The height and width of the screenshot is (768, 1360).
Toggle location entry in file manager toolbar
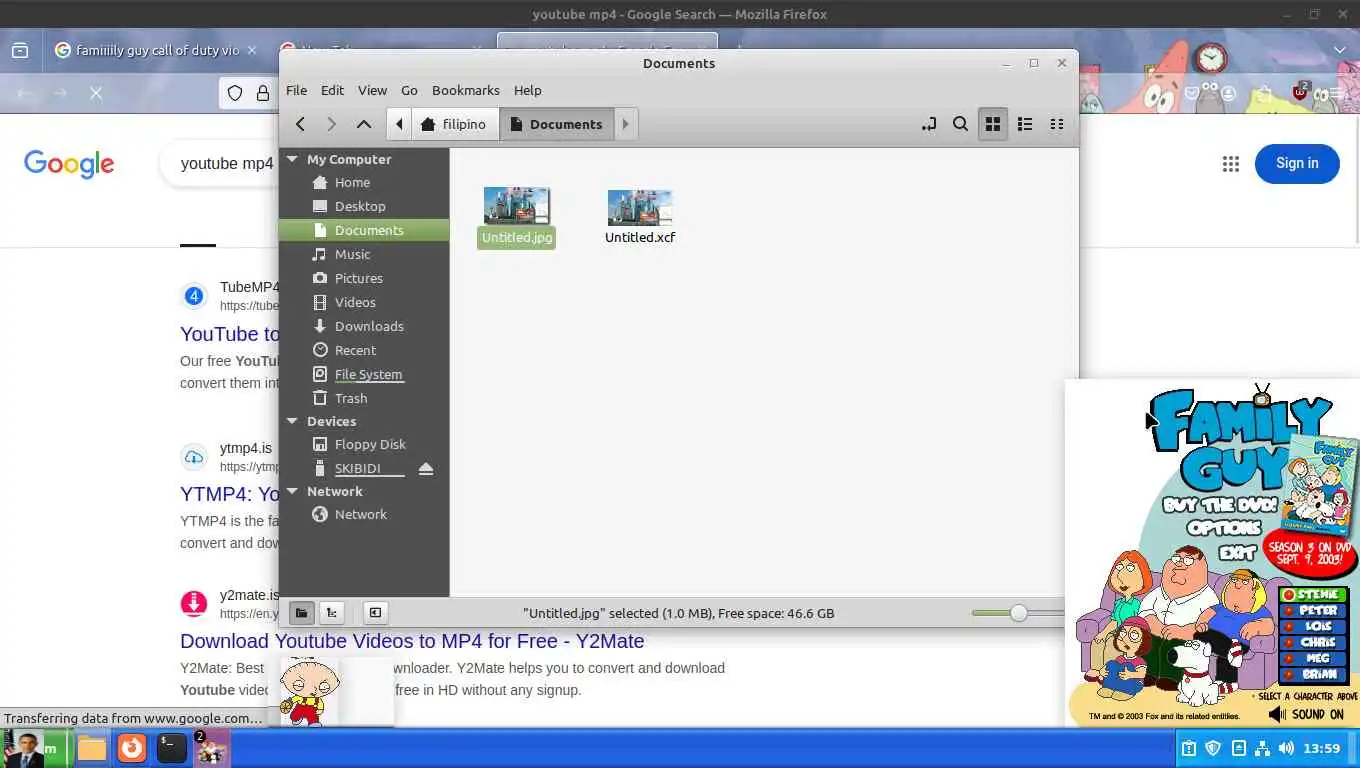929,124
